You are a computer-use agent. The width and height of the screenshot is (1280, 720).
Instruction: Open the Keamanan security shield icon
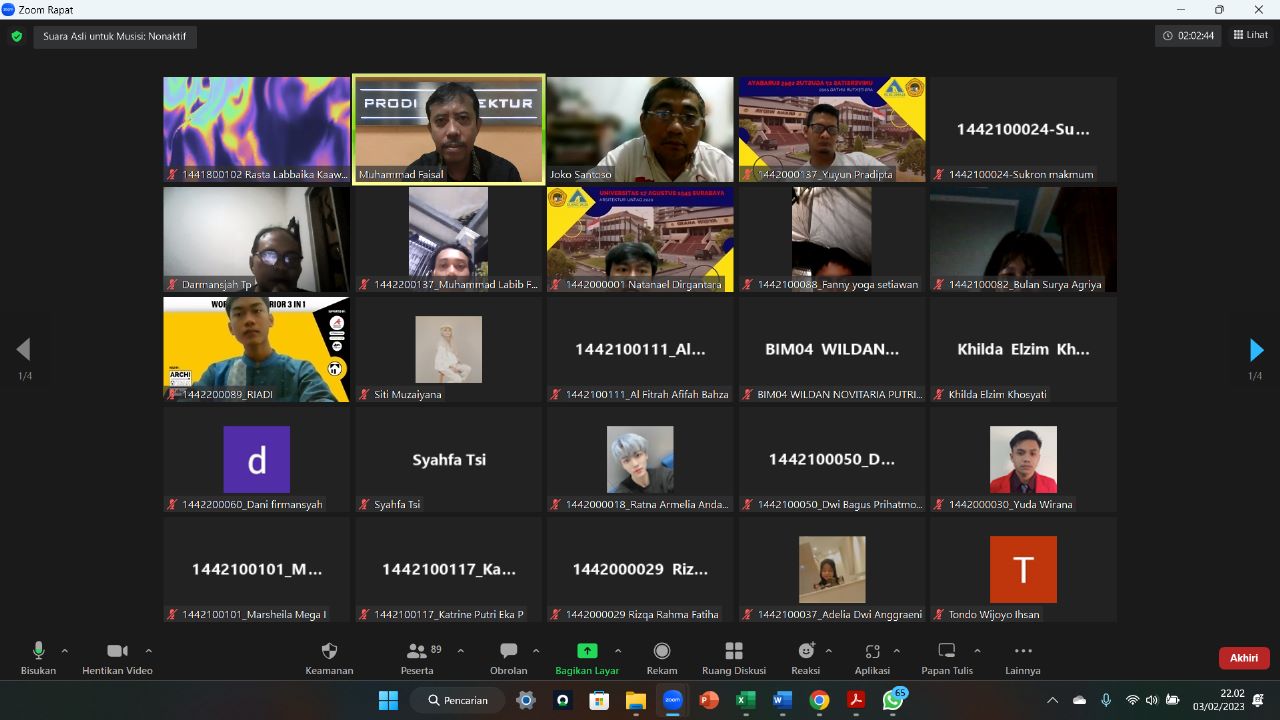[x=329, y=652]
